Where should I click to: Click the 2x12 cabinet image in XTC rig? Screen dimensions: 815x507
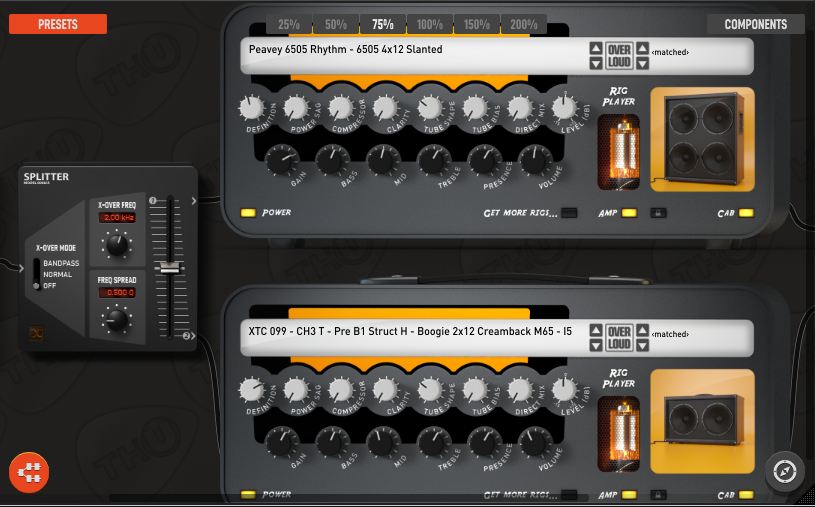[x=702, y=421]
